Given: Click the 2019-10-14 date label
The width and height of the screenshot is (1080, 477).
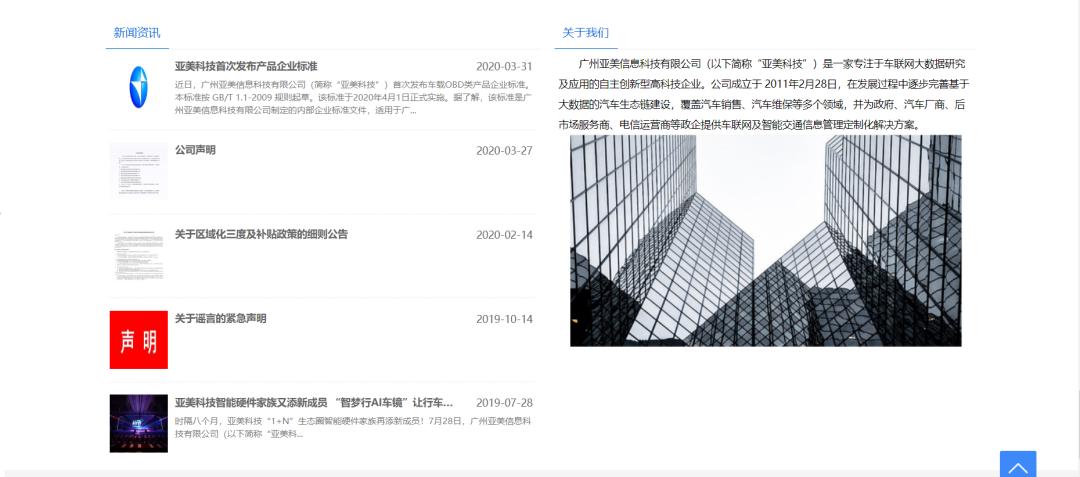Looking at the screenshot, I should (504, 319).
